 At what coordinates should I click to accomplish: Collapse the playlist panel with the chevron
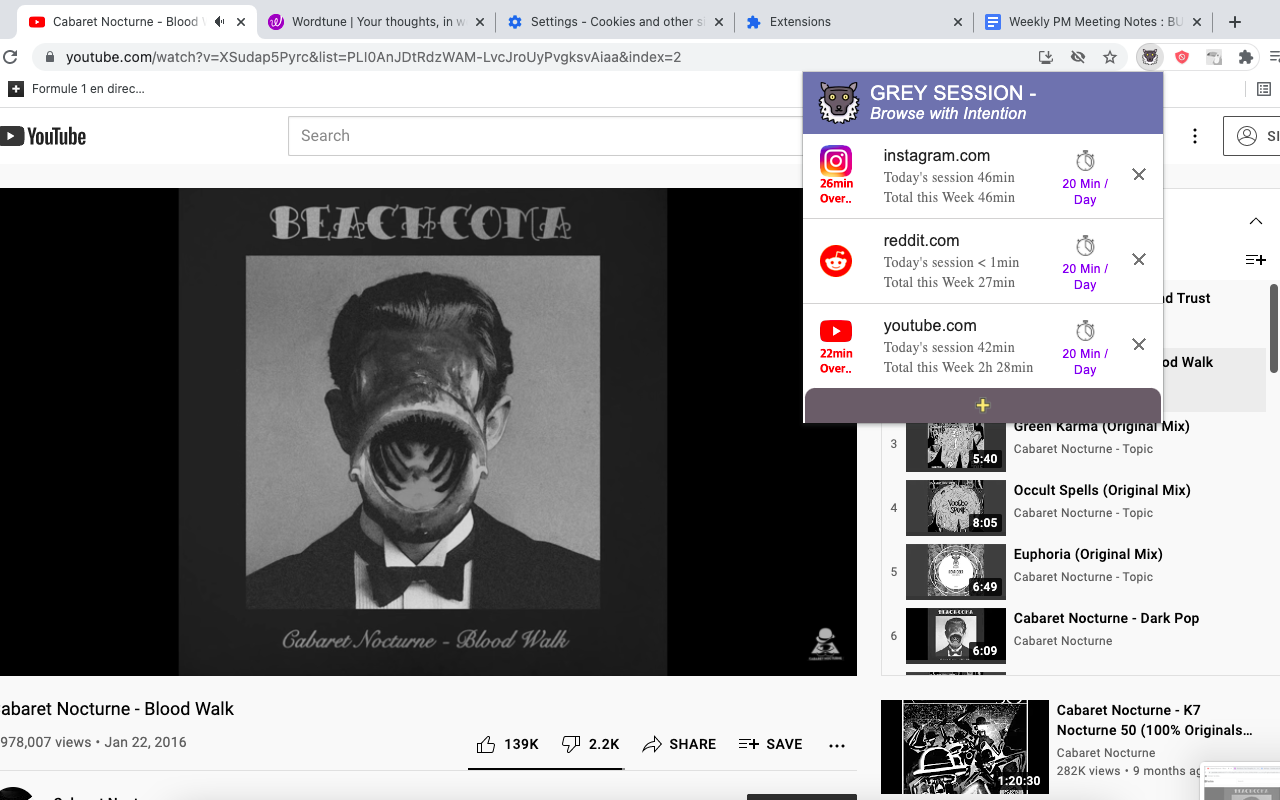coord(1256,221)
